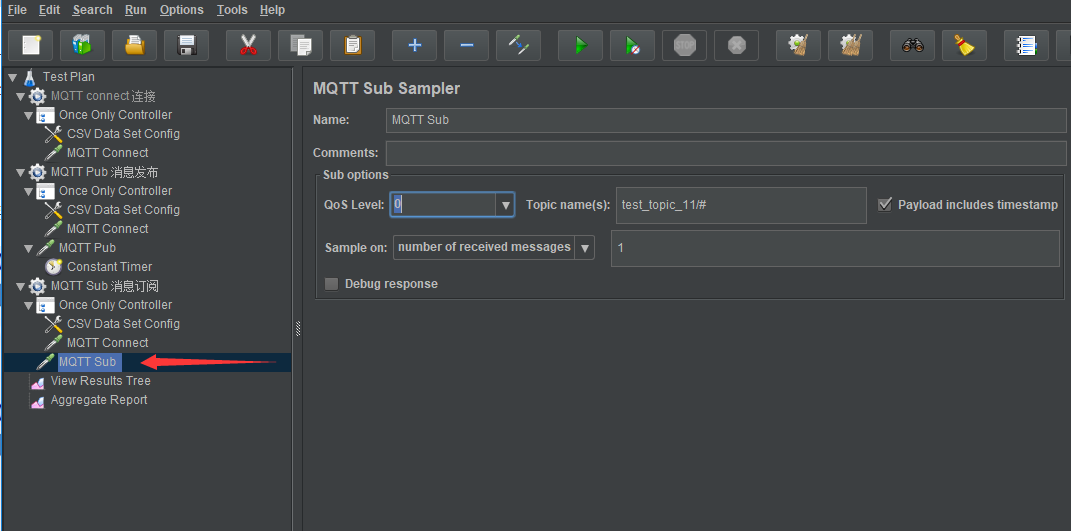
Task: Click the Cut scissors icon
Action: click(x=249, y=46)
